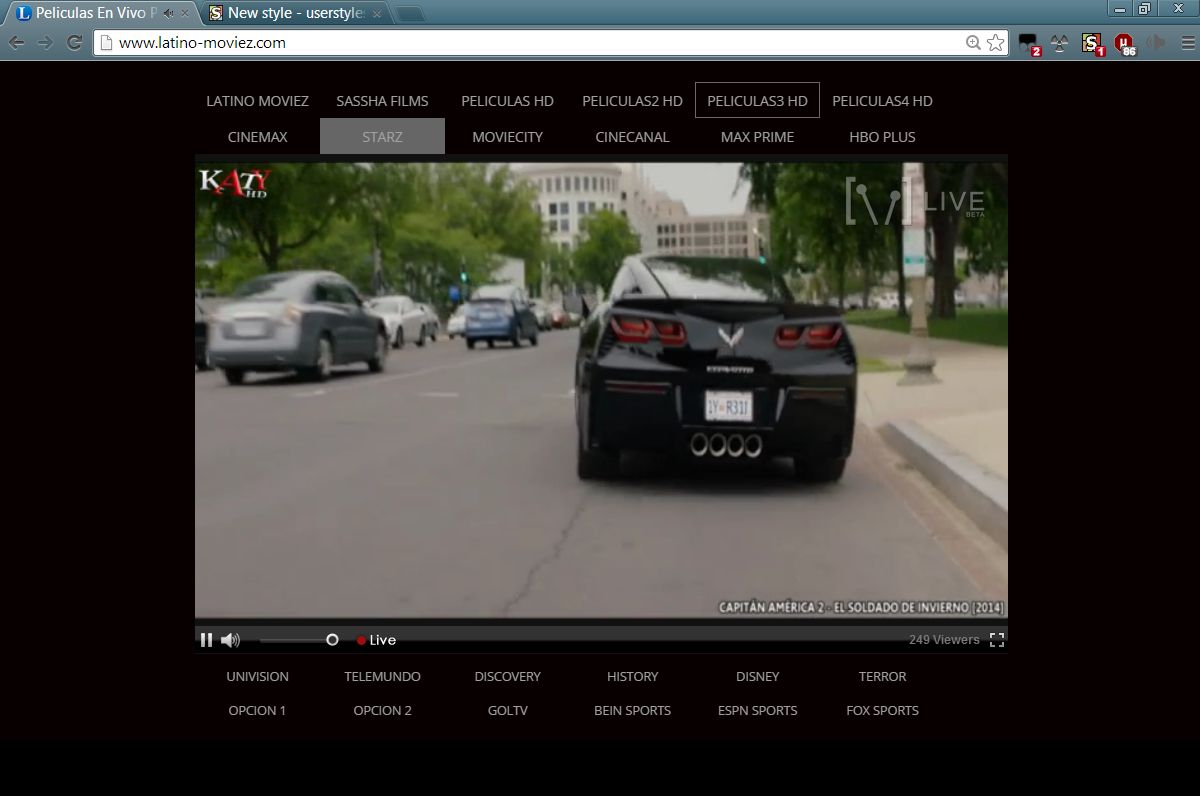Mute the video player volume

[x=230, y=640]
